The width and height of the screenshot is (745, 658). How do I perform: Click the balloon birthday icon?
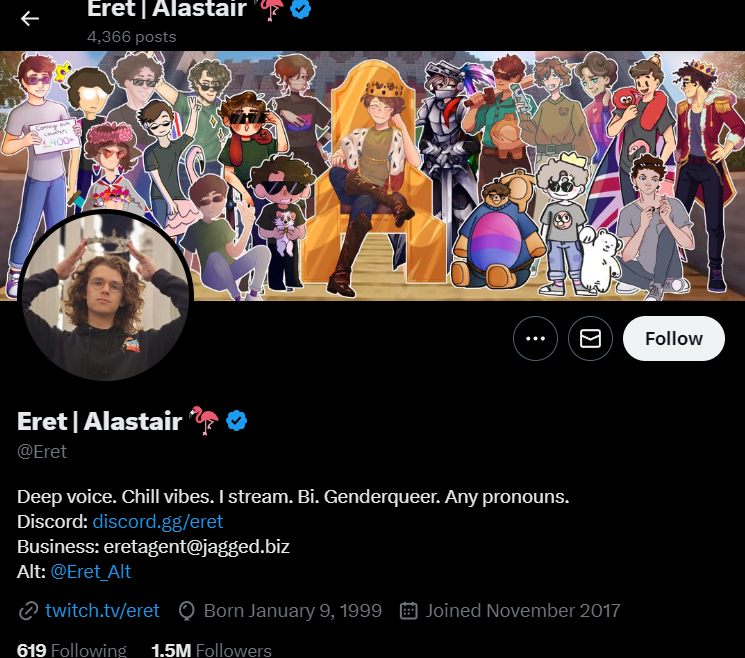(186, 611)
